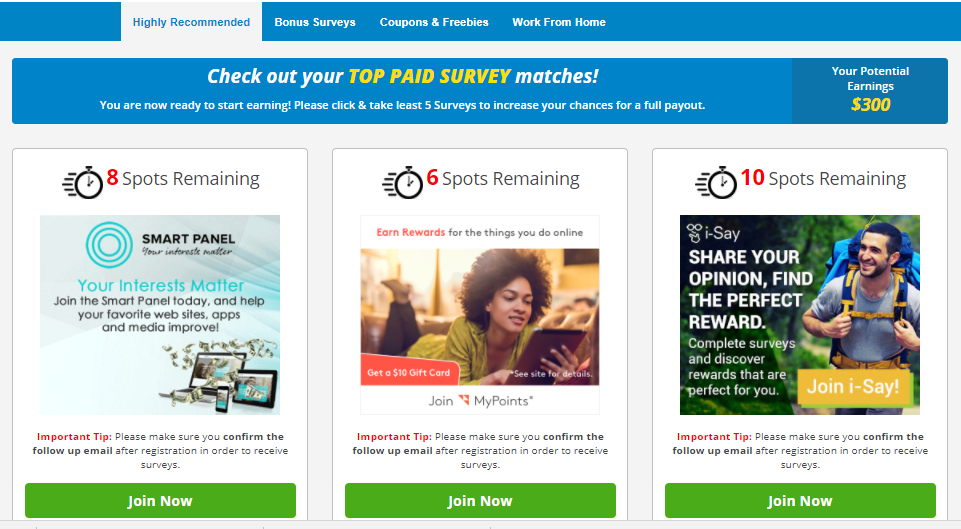Screen dimensions: 961x529
Task: Click the devices with money image
Action: coord(221,376)
